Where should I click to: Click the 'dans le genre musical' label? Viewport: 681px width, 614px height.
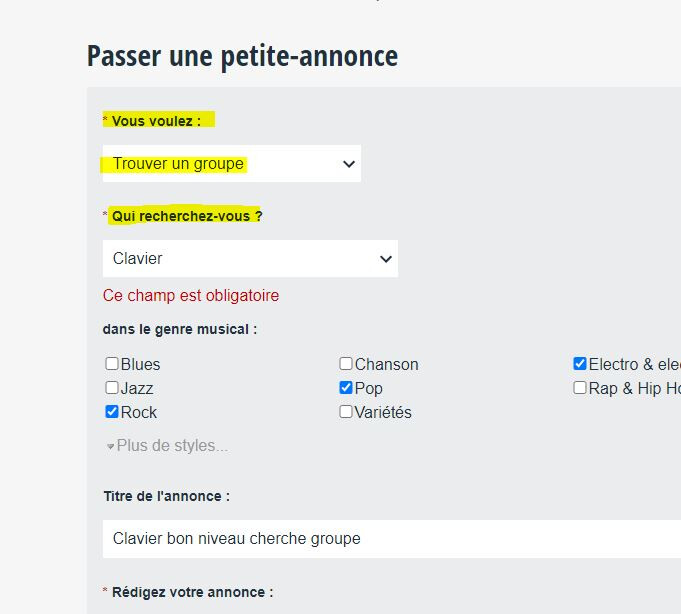point(179,329)
